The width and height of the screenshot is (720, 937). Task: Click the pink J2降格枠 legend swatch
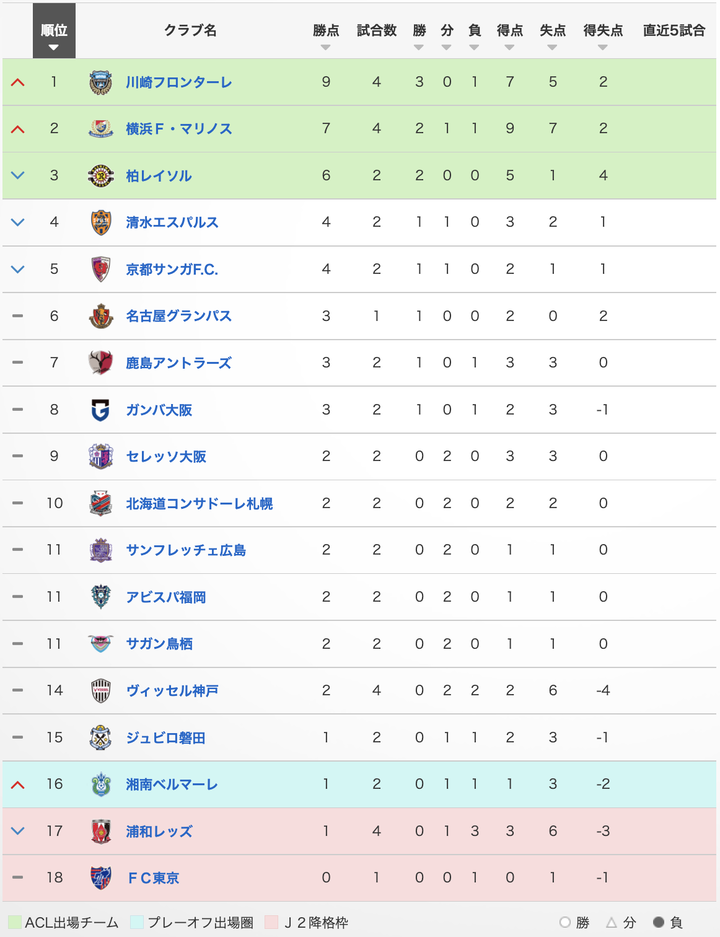coord(271,922)
